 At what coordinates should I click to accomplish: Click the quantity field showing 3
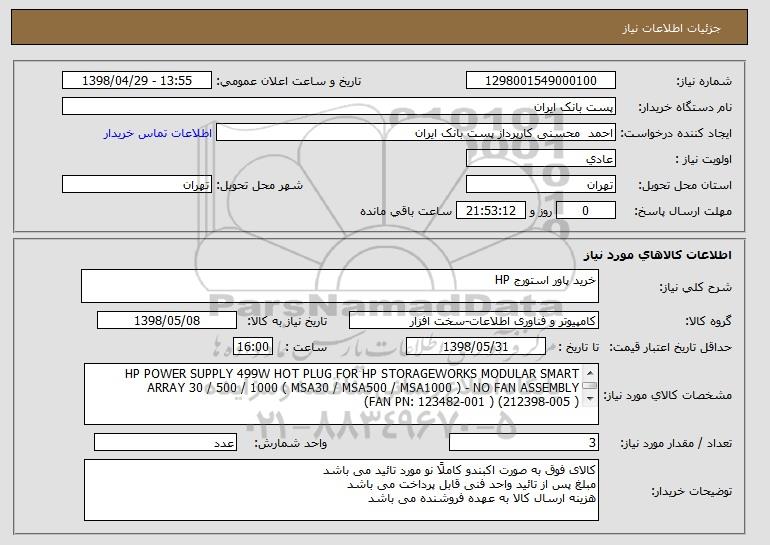pyautogui.click(x=524, y=442)
